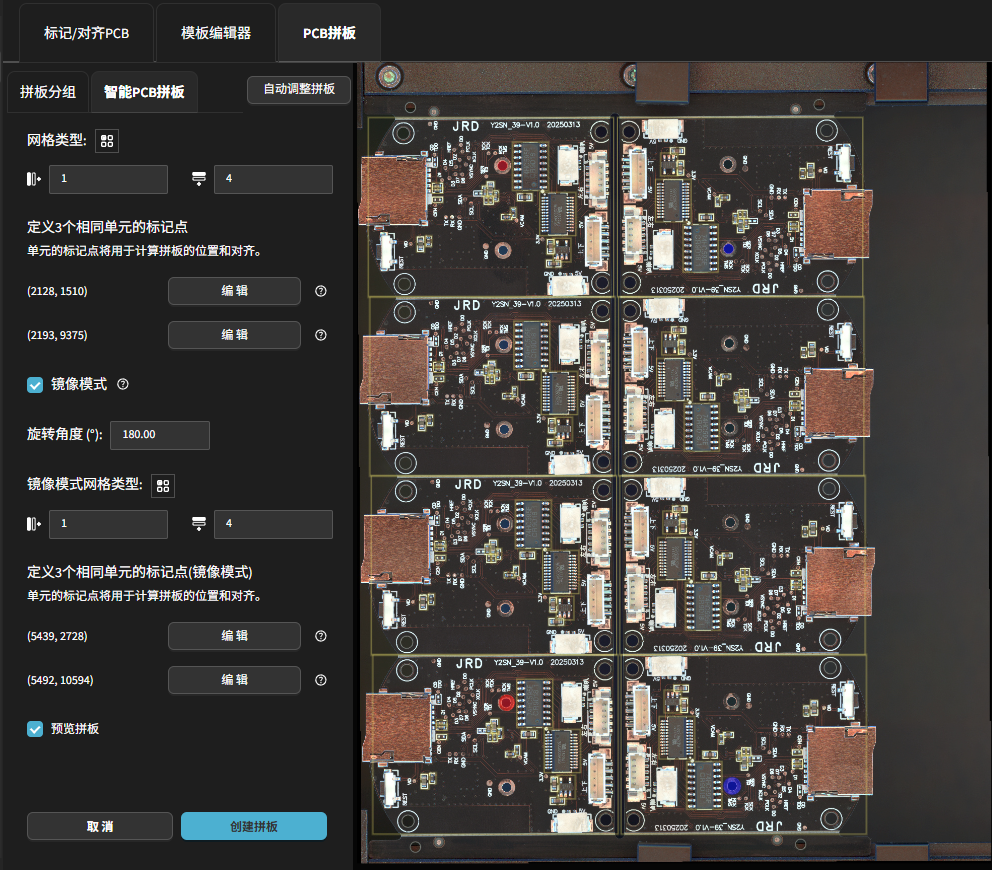Cancel with the 取消 button

(100, 826)
